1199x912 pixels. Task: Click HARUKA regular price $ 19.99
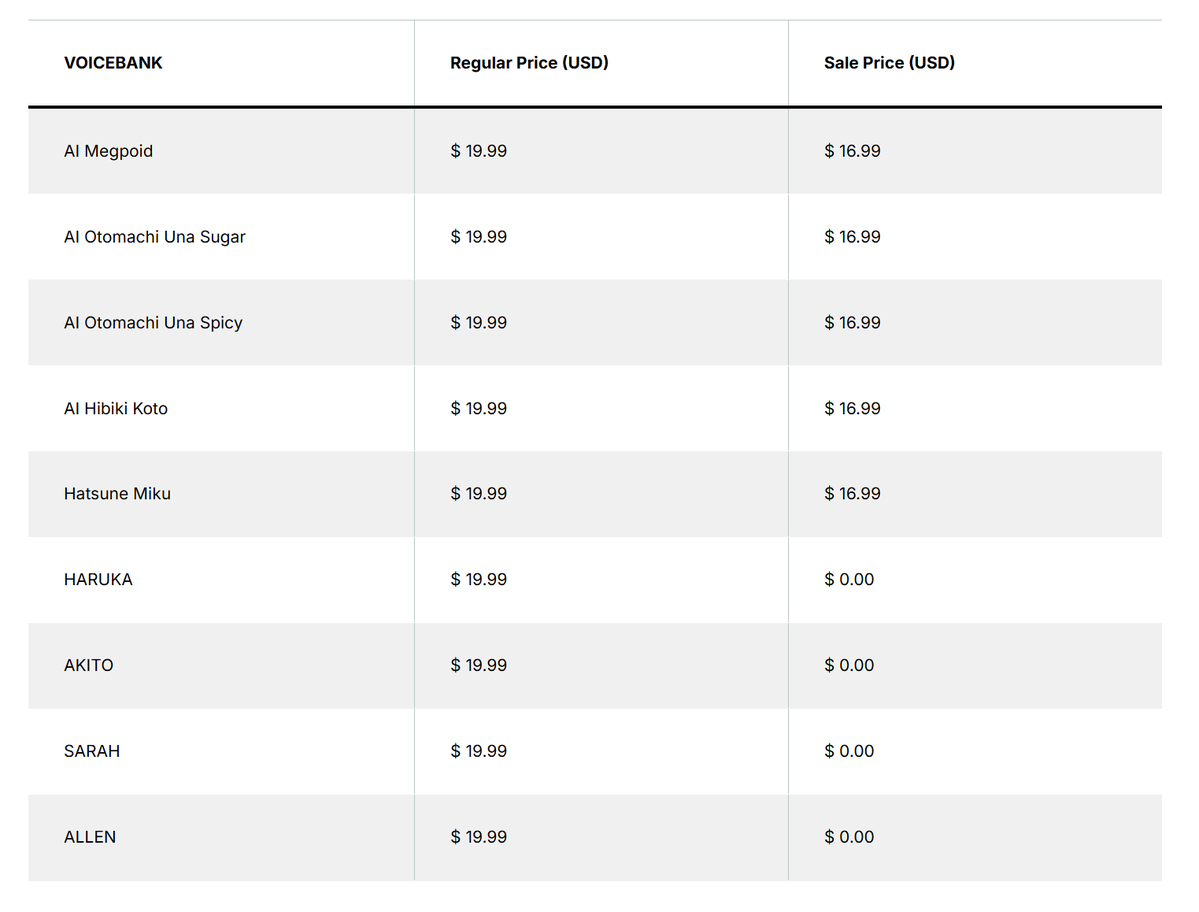coord(479,579)
